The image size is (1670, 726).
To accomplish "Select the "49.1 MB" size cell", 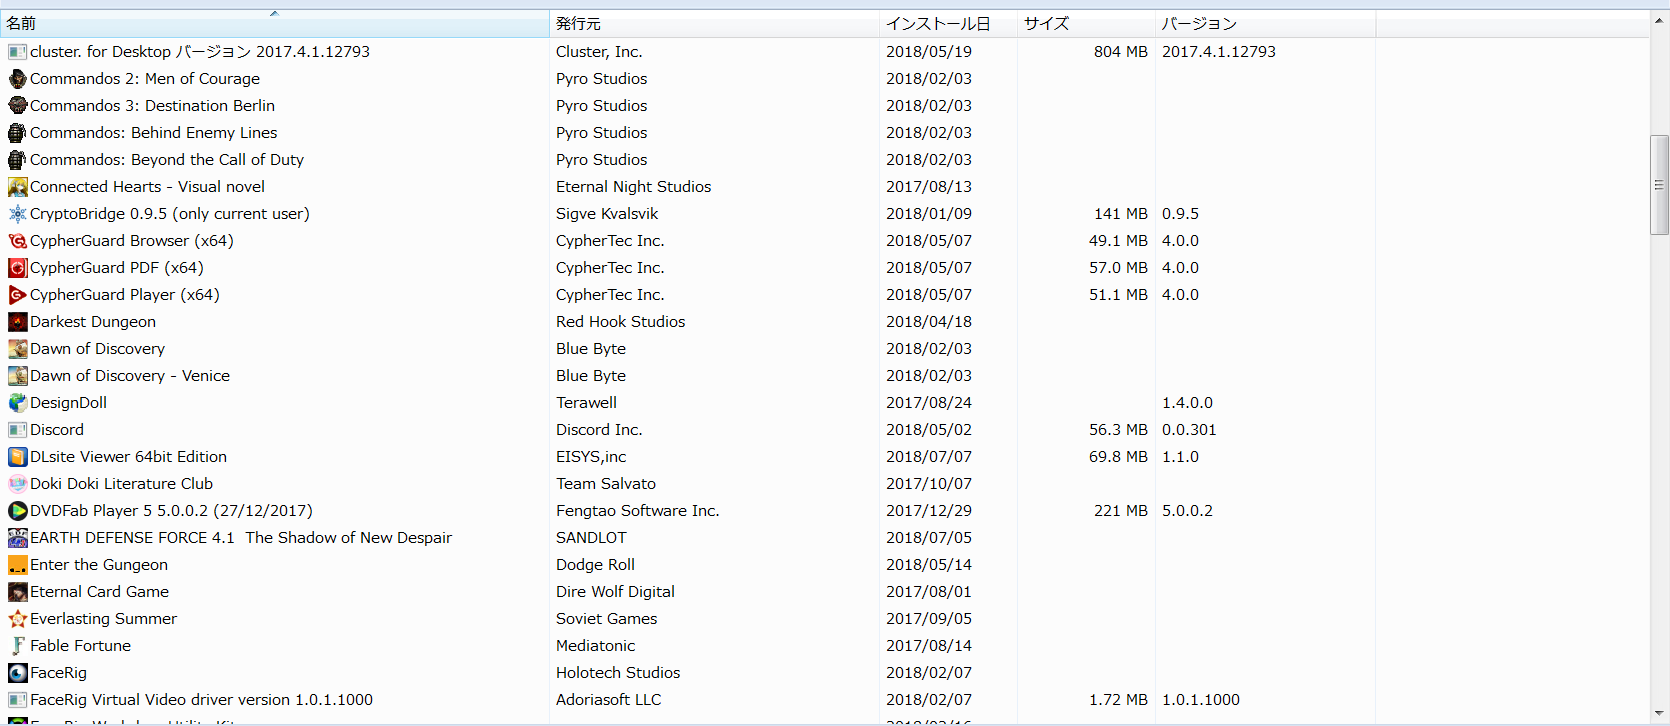I will click(x=1119, y=241).
